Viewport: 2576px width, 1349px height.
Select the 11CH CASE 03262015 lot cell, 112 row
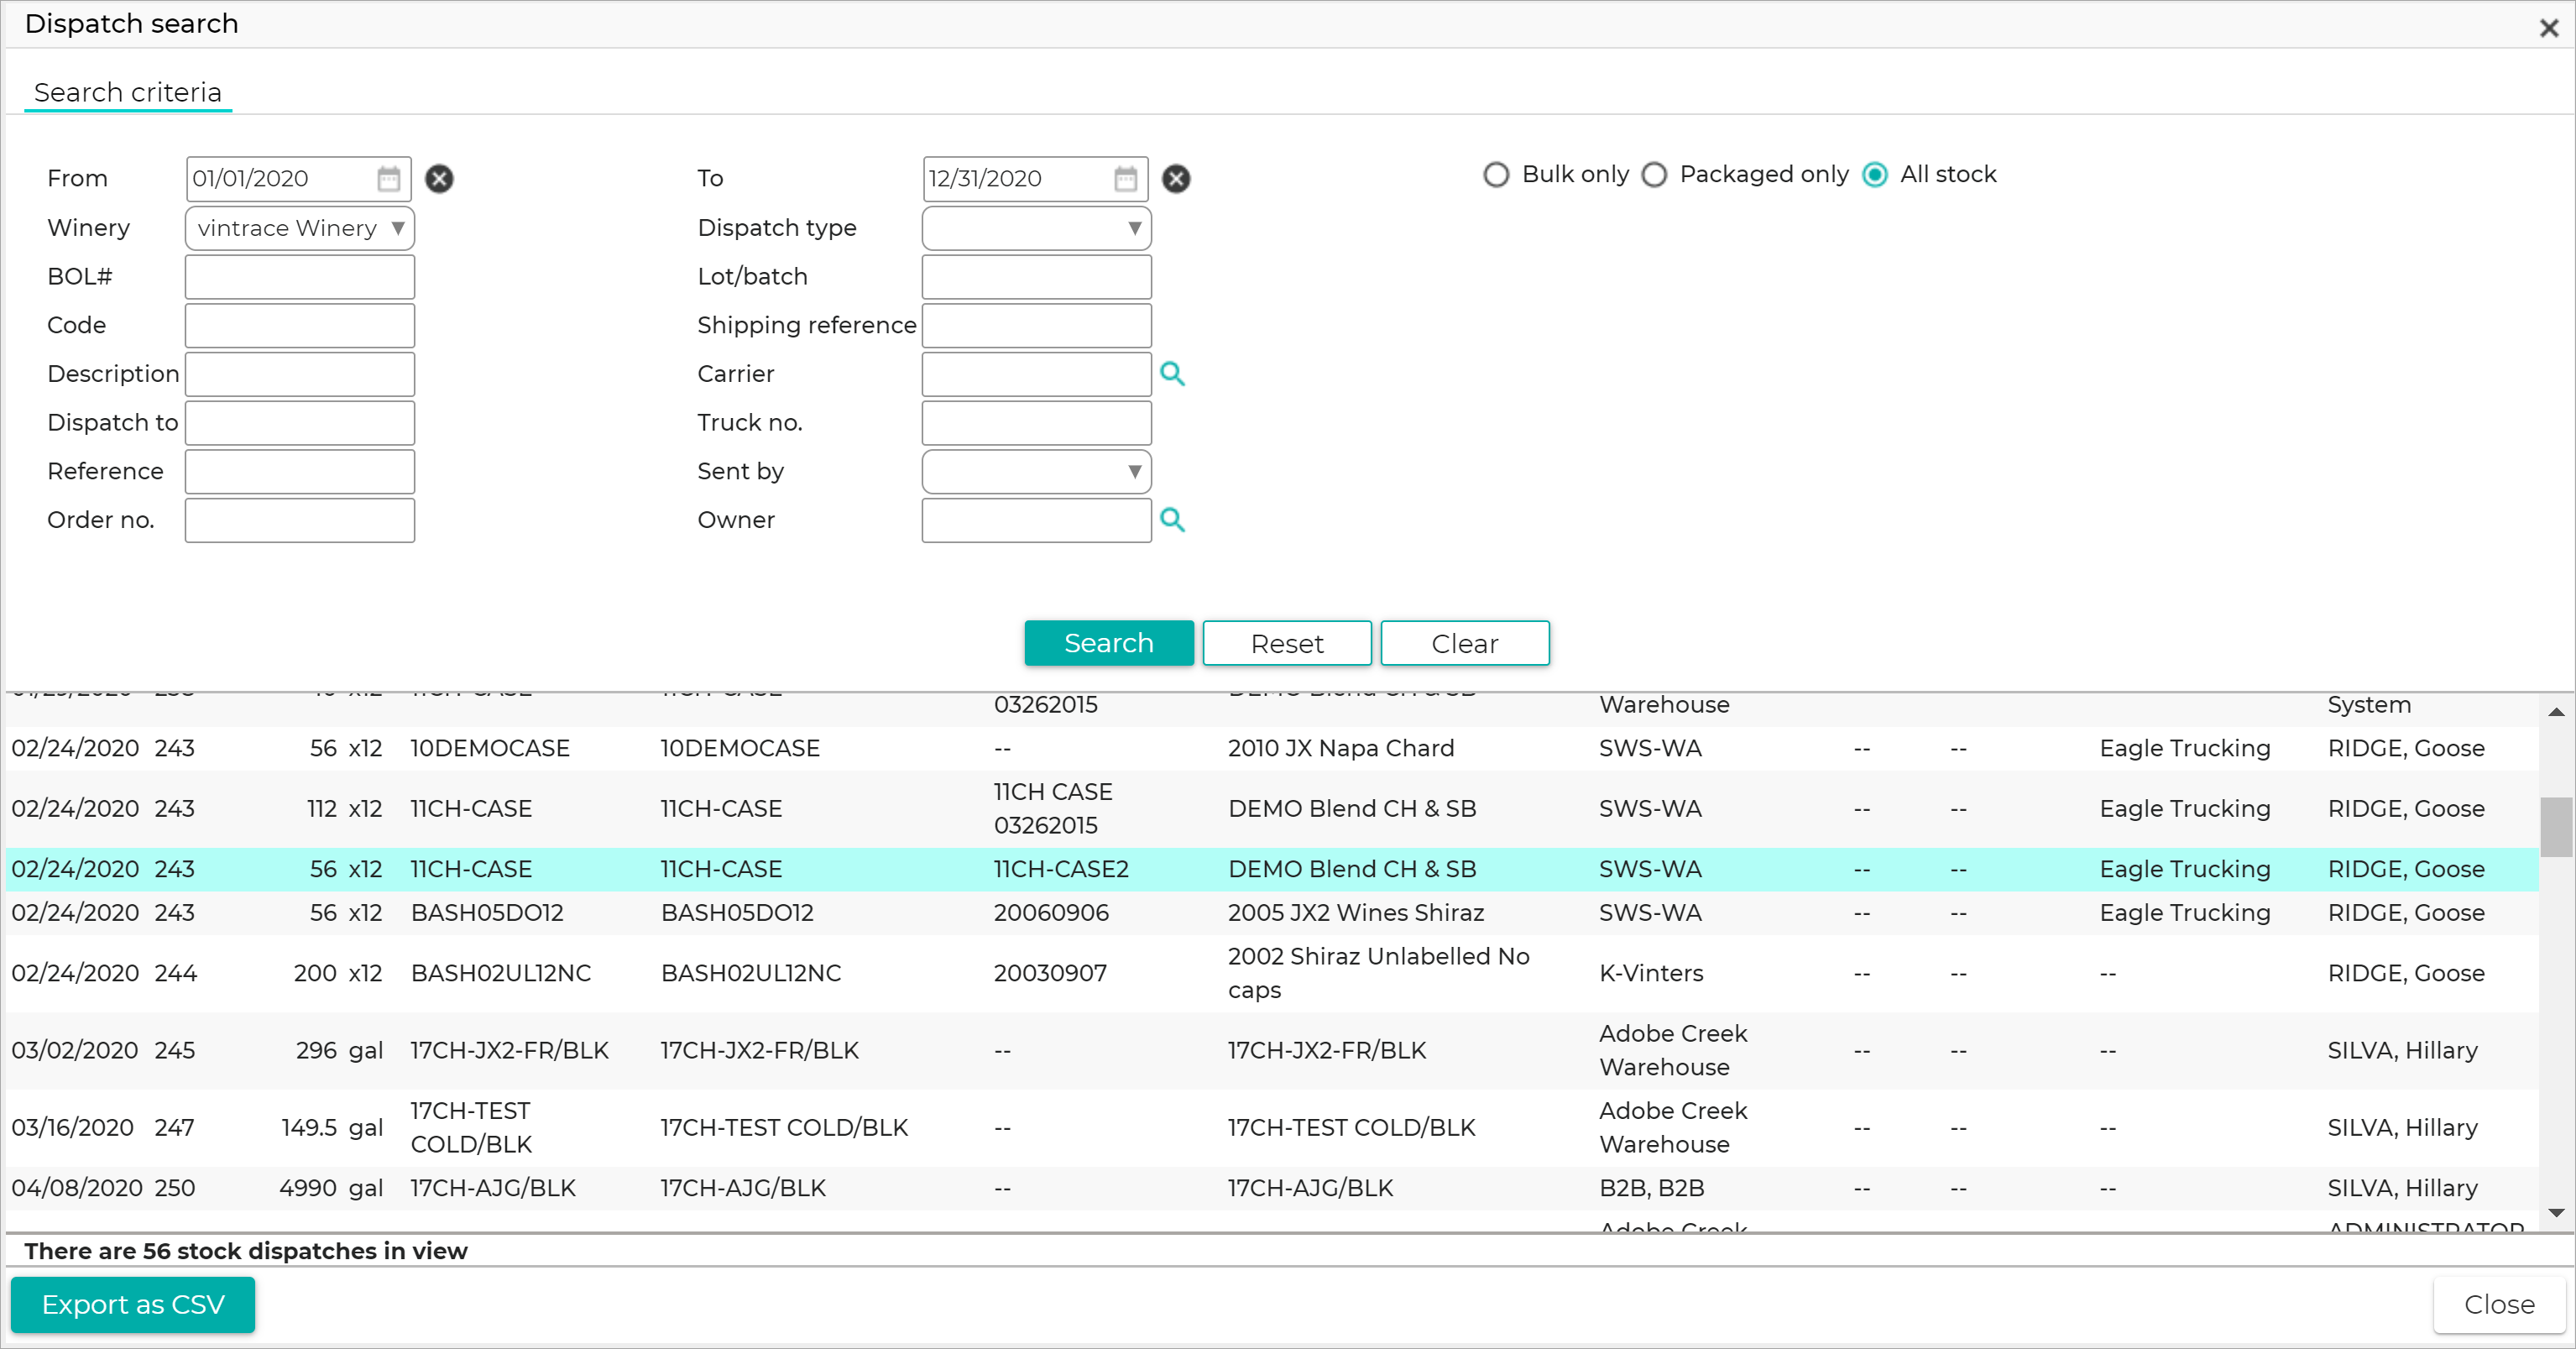pos(1052,809)
